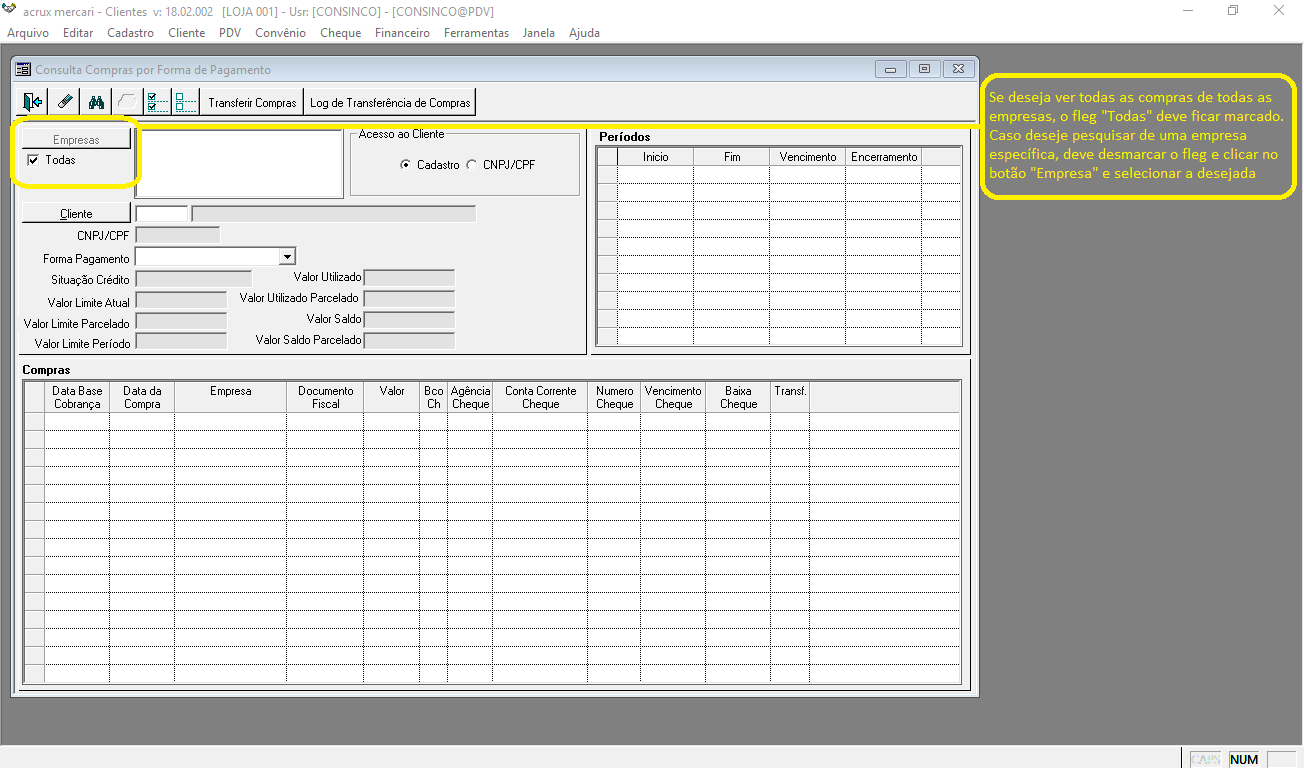1304x769 pixels.
Task: Click the Data Base Cobrança column header
Action: point(77,397)
